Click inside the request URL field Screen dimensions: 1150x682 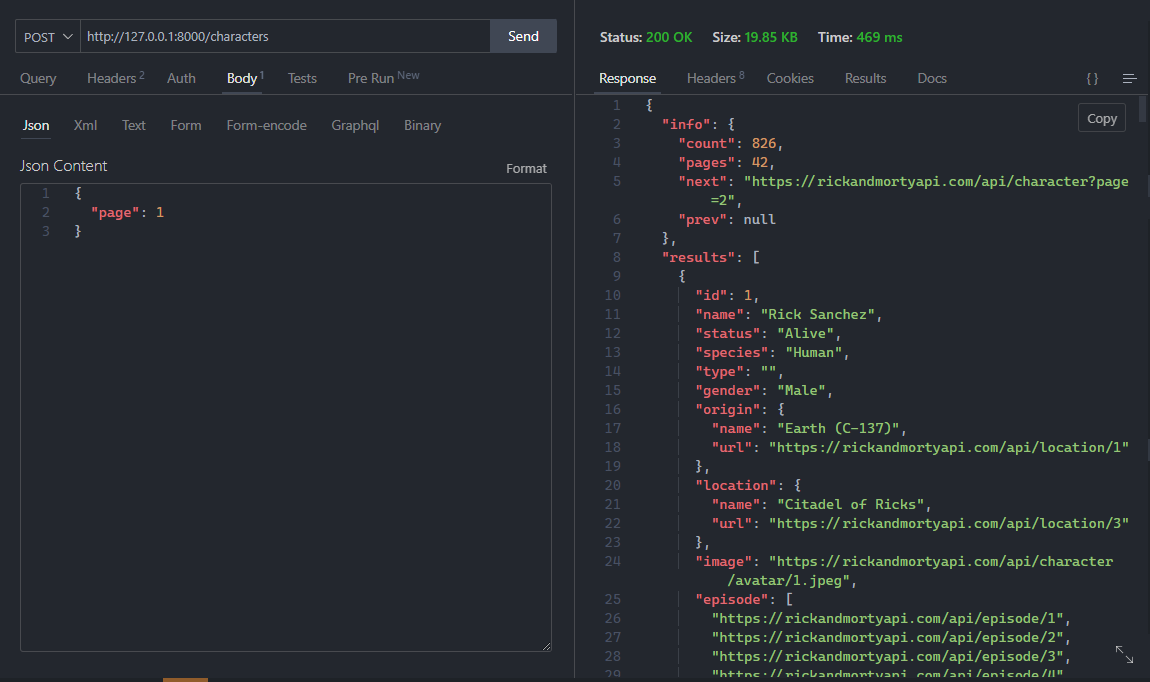click(x=280, y=36)
